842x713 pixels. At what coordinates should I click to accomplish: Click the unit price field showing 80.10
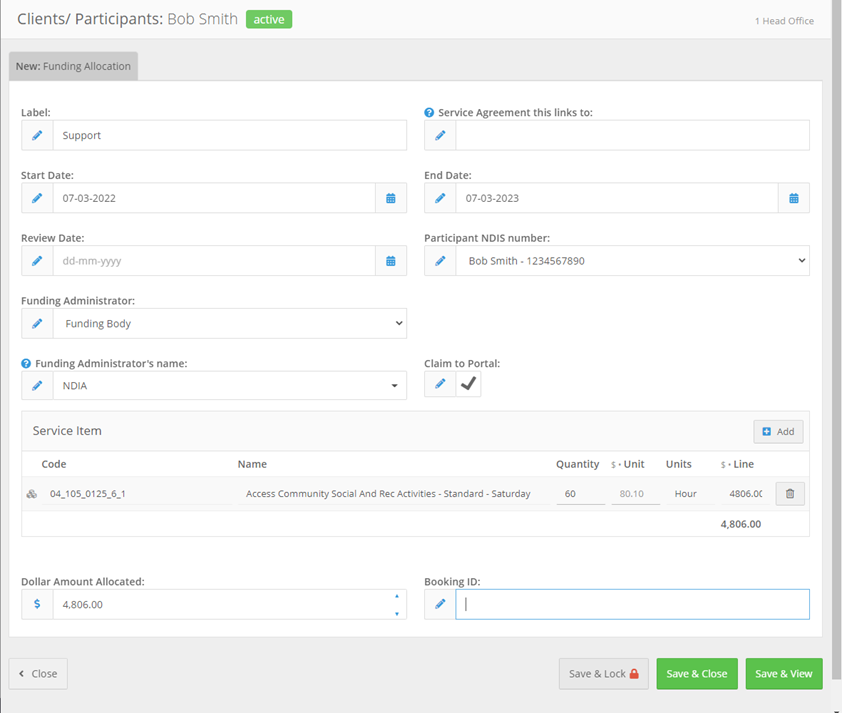coord(635,493)
